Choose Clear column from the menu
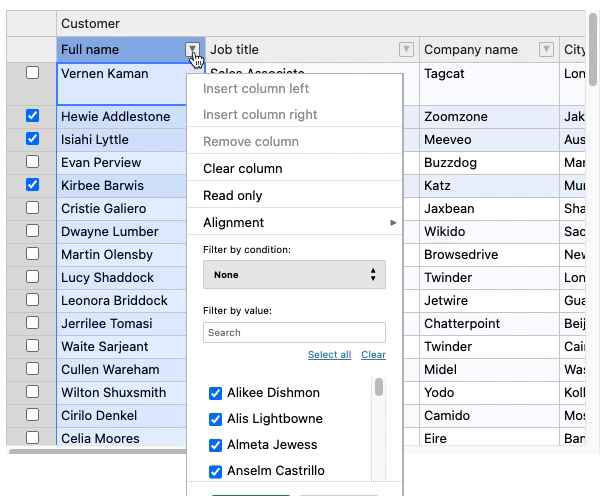 pos(294,169)
